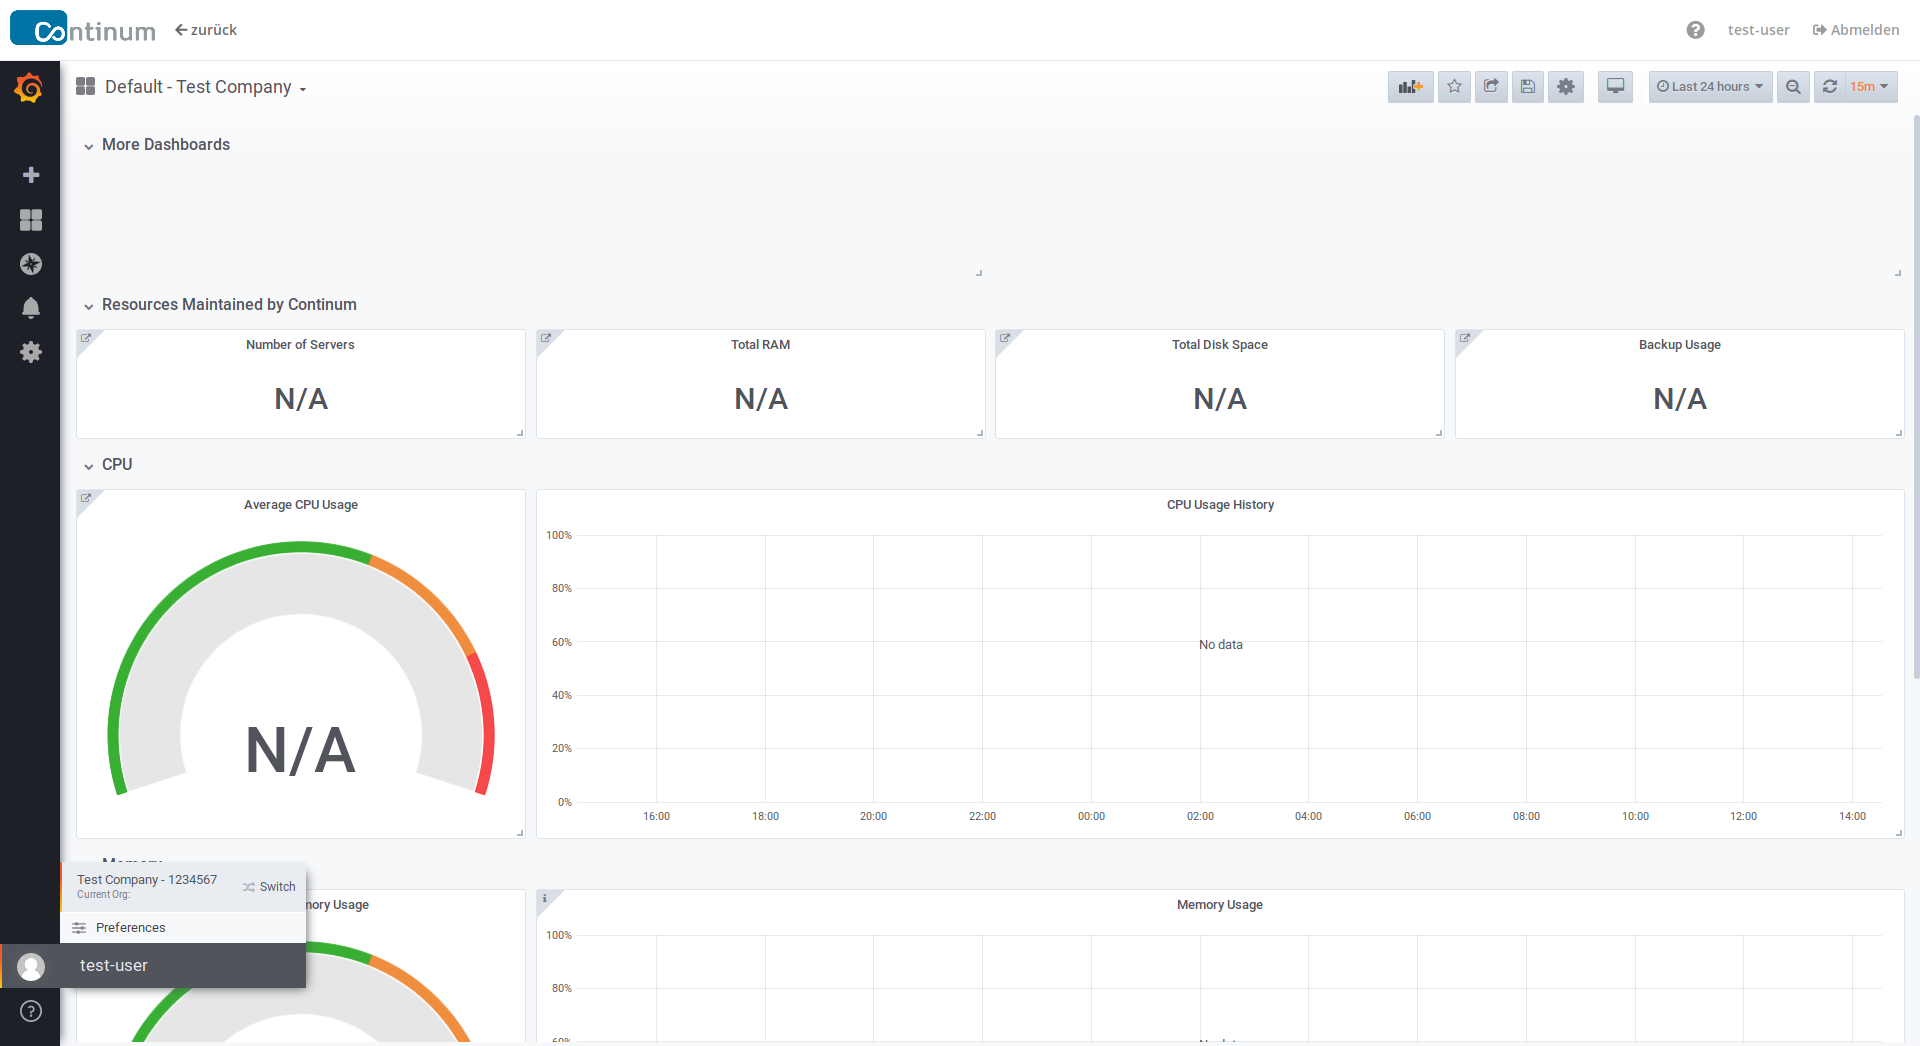
Task: Click the Add panel toolbar button
Action: coord(1410,87)
